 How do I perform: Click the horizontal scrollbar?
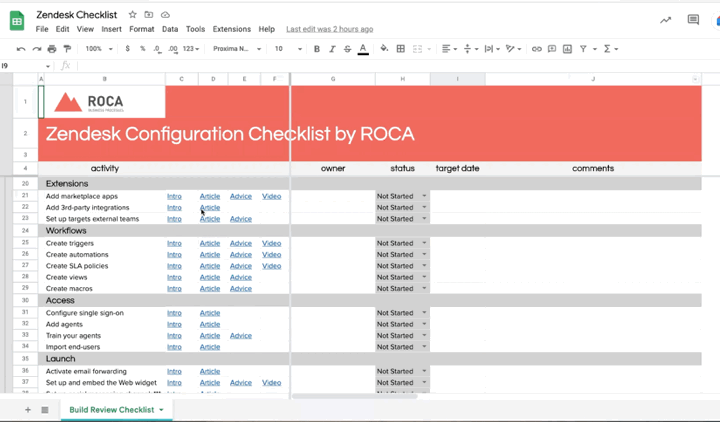click(x=354, y=396)
